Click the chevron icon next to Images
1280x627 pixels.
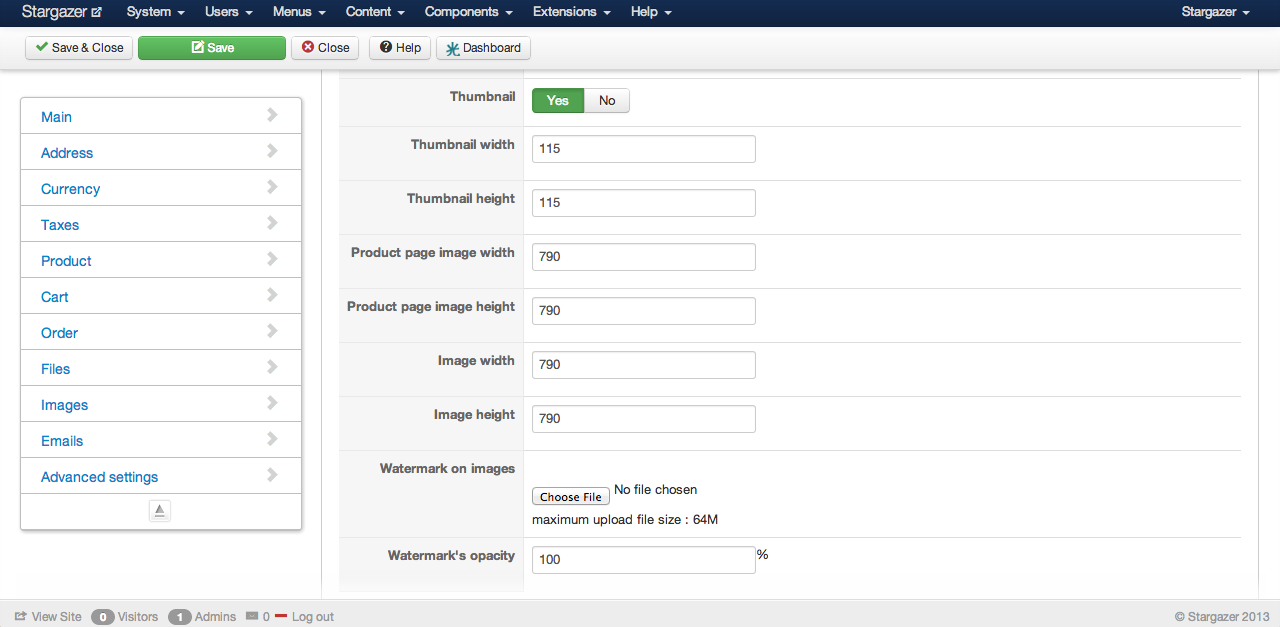pos(272,403)
